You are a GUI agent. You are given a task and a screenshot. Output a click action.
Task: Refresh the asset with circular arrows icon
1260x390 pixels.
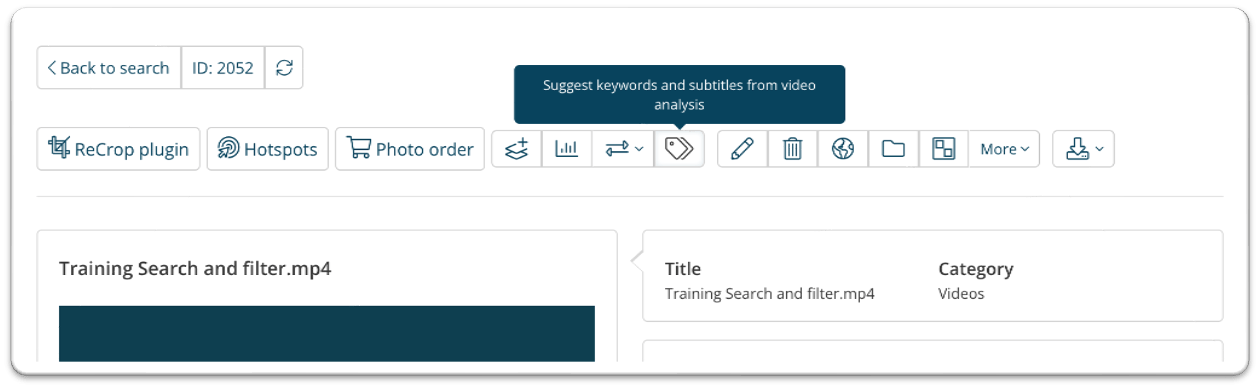[x=284, y=68]
